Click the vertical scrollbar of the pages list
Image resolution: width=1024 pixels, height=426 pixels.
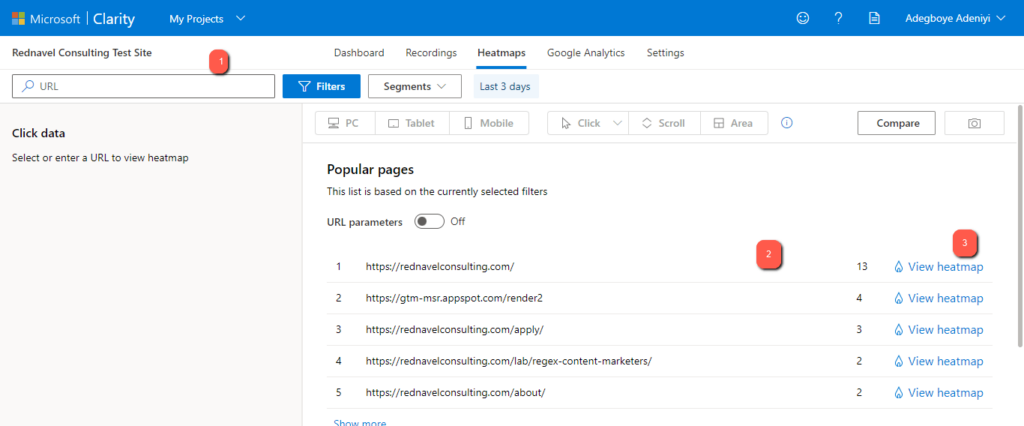click(x=1019, y=225)
